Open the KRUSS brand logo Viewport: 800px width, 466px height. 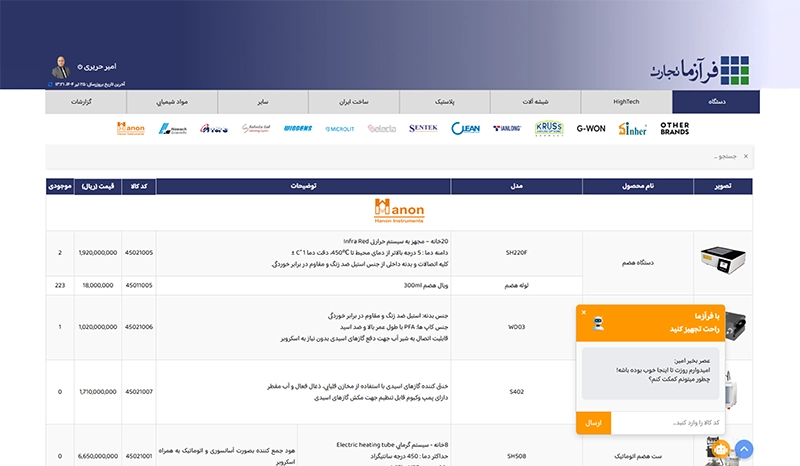pos(549,129)
